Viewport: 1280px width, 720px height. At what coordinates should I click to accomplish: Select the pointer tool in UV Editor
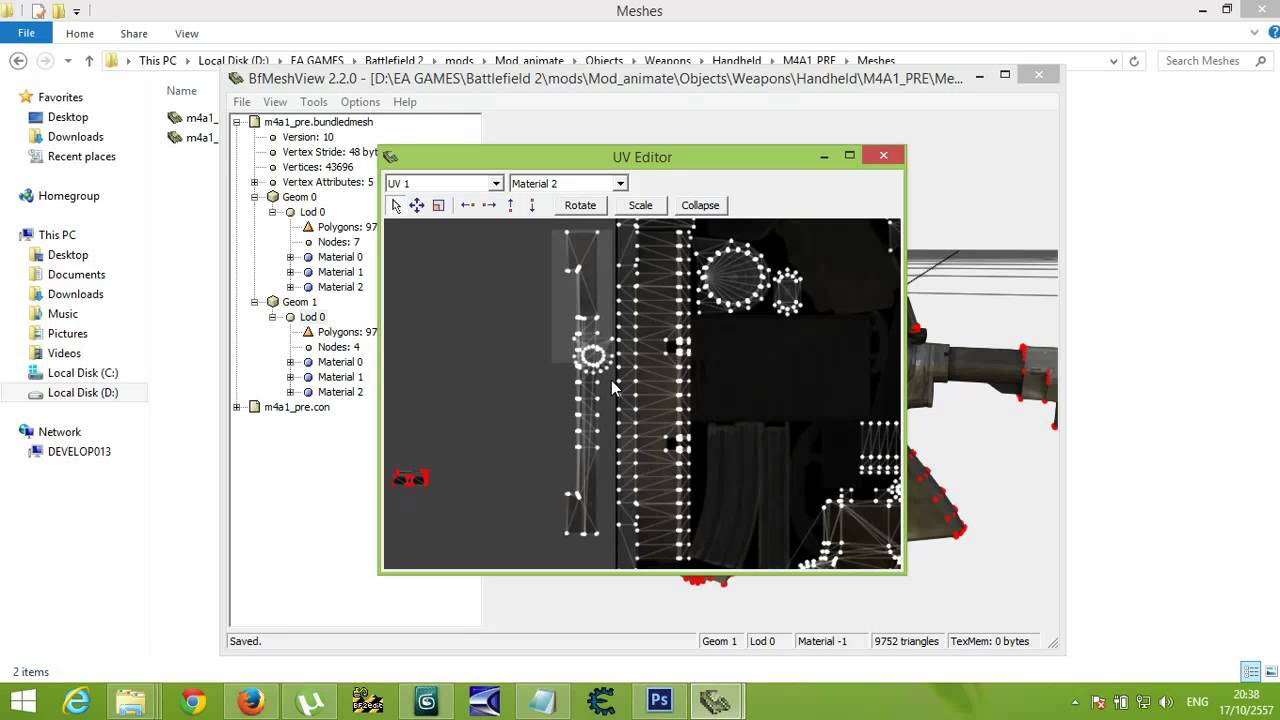pyautogui.click(x=396, y=205)
